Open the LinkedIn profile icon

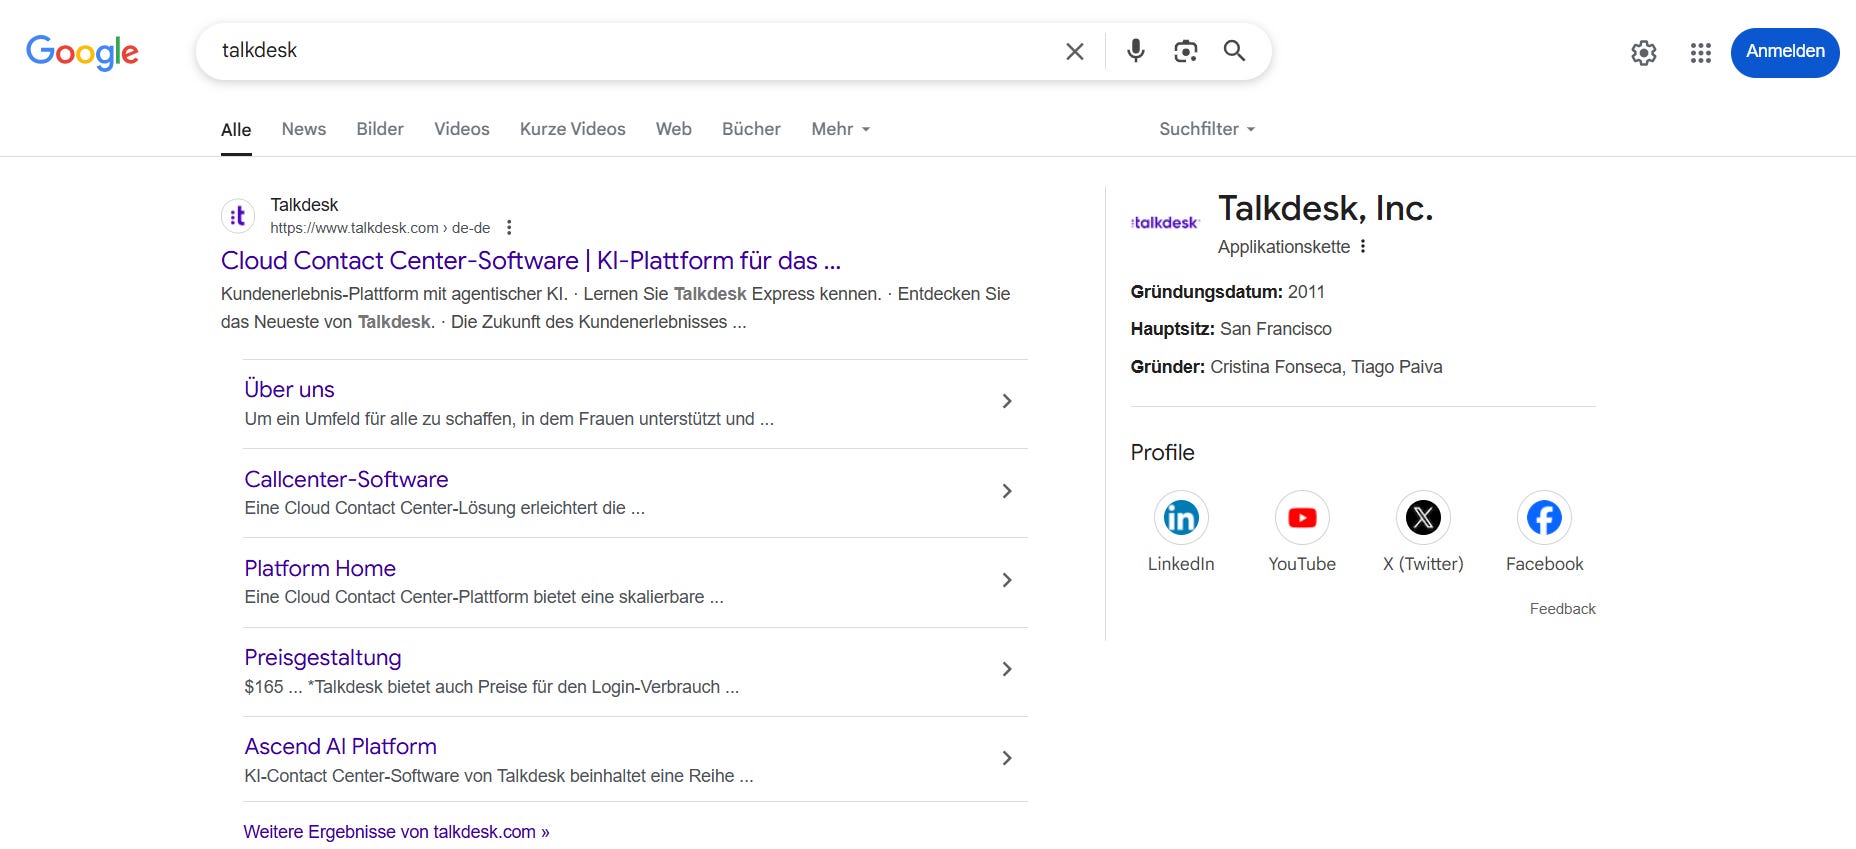click(1181, 518)
